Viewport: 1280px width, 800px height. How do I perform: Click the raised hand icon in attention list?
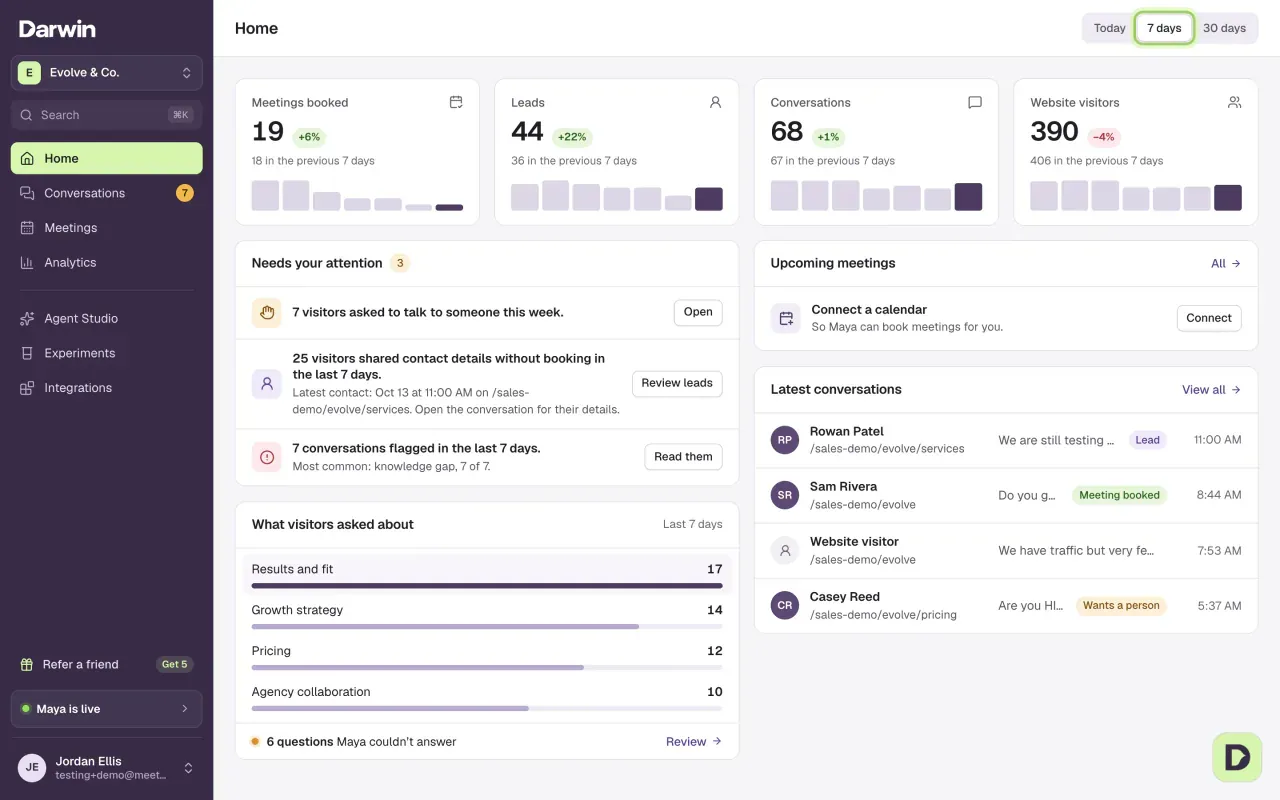267,313
